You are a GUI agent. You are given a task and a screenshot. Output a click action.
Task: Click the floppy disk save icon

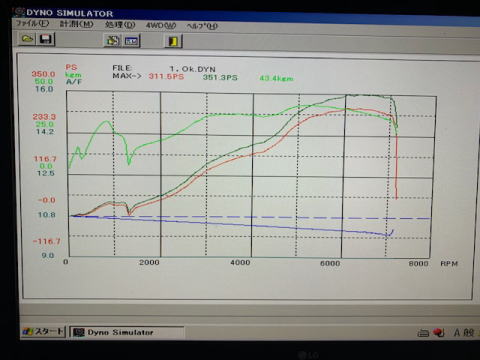click(46, 39)
